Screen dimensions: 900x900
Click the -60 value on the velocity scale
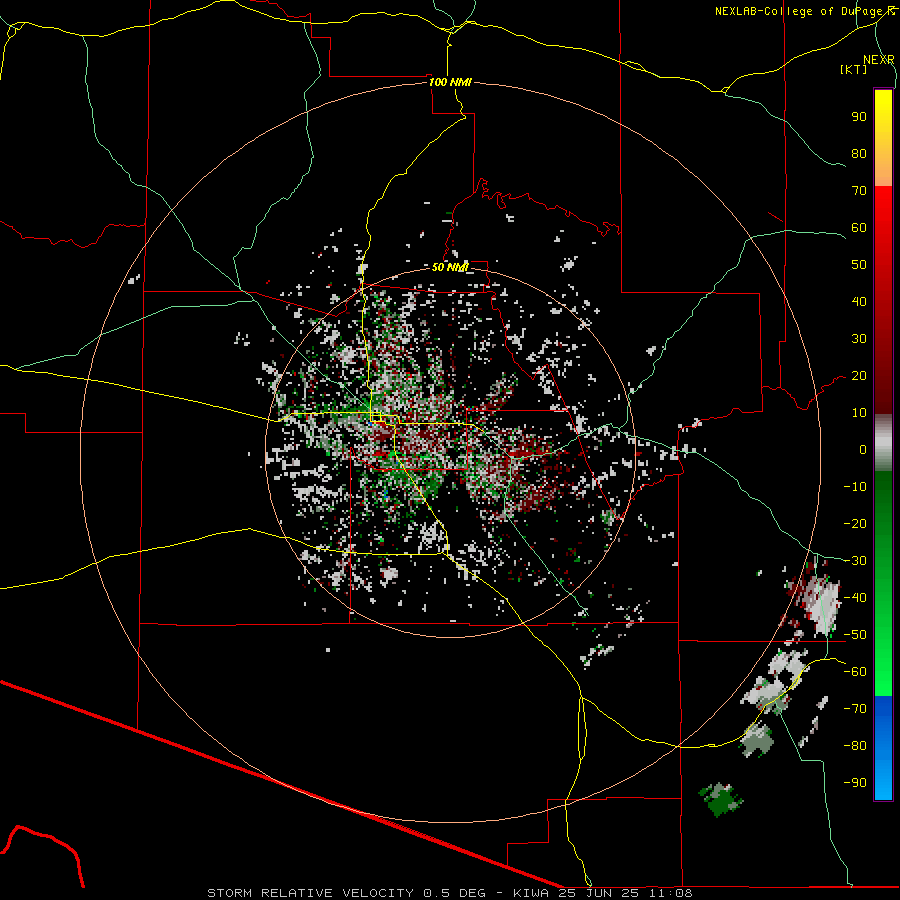click(855, 672)
